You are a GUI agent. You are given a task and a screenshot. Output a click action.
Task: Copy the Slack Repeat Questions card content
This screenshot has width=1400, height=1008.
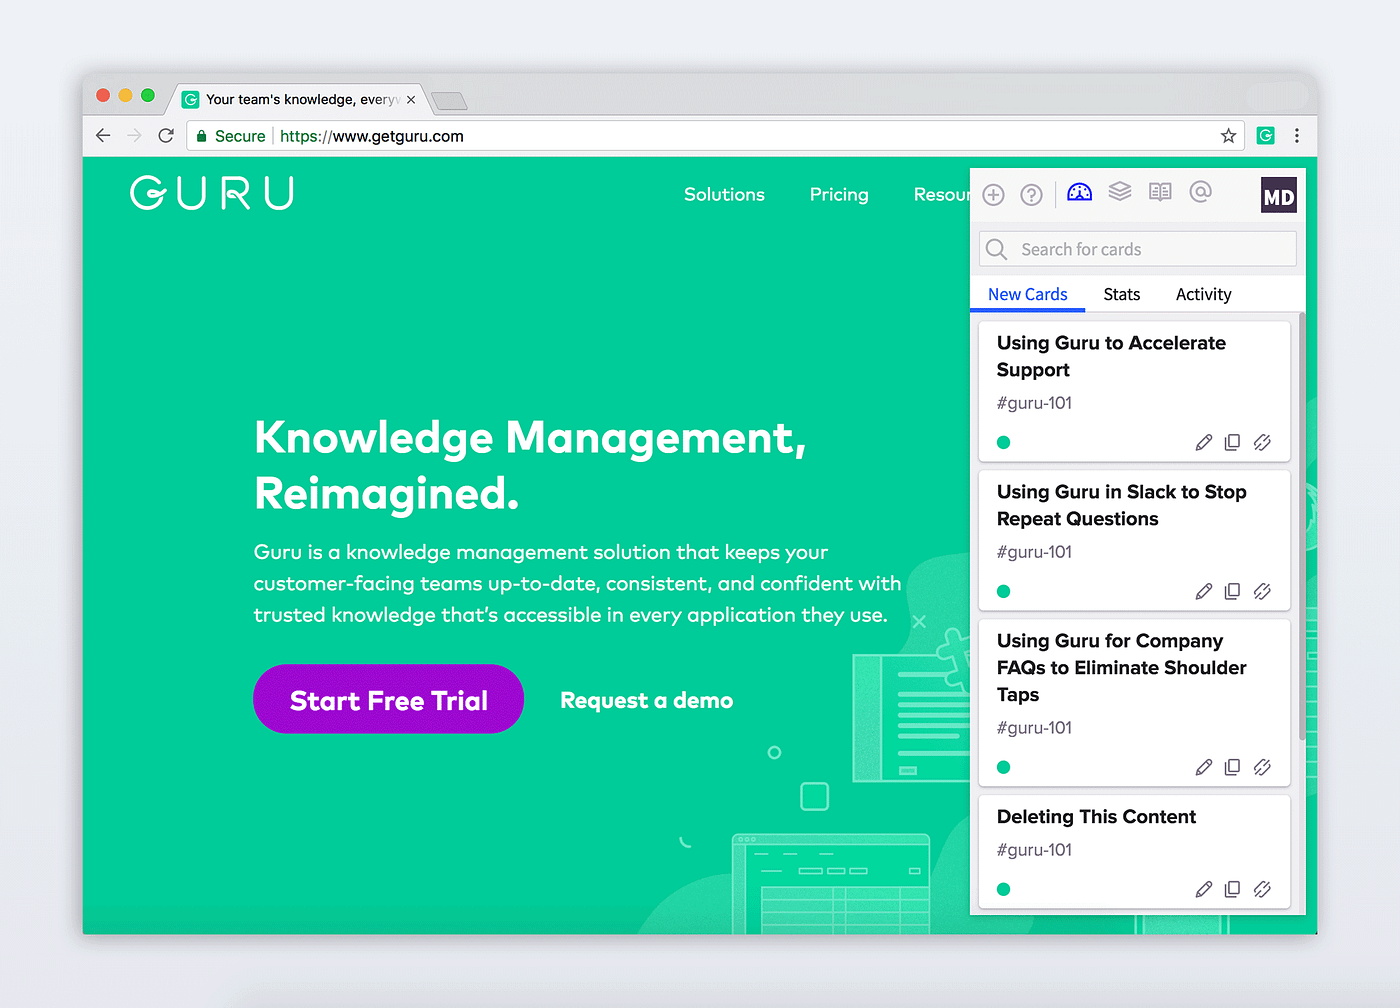point(1233,591)
